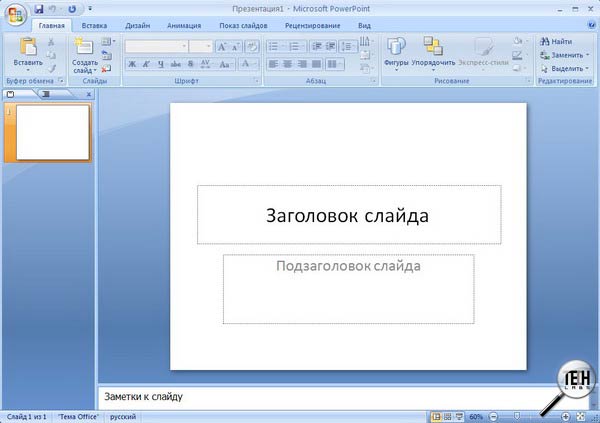The width and height of the screenshot is (600, 423).
Task: Open the Упорядочить arrange menu
Action: pyautogui.click(x=433, y=54)
